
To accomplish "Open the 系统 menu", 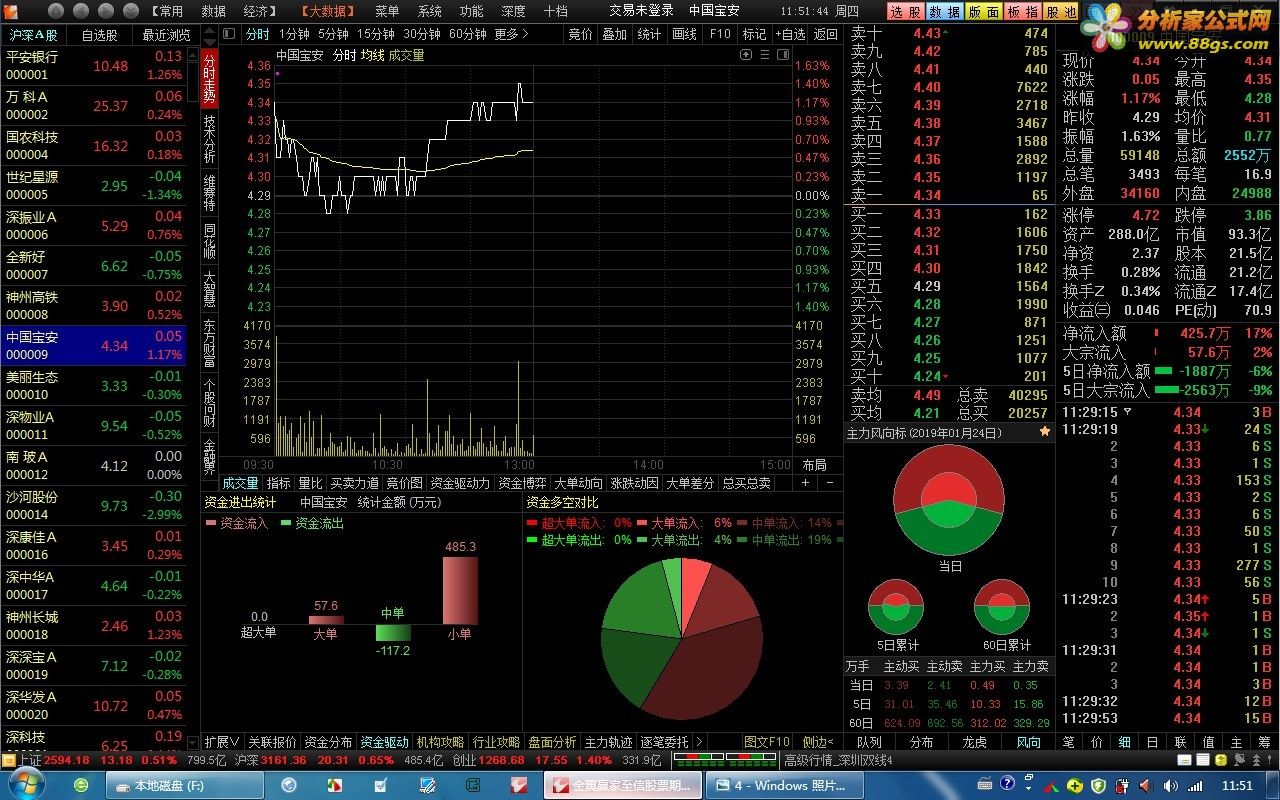I will tap(430, 10).
